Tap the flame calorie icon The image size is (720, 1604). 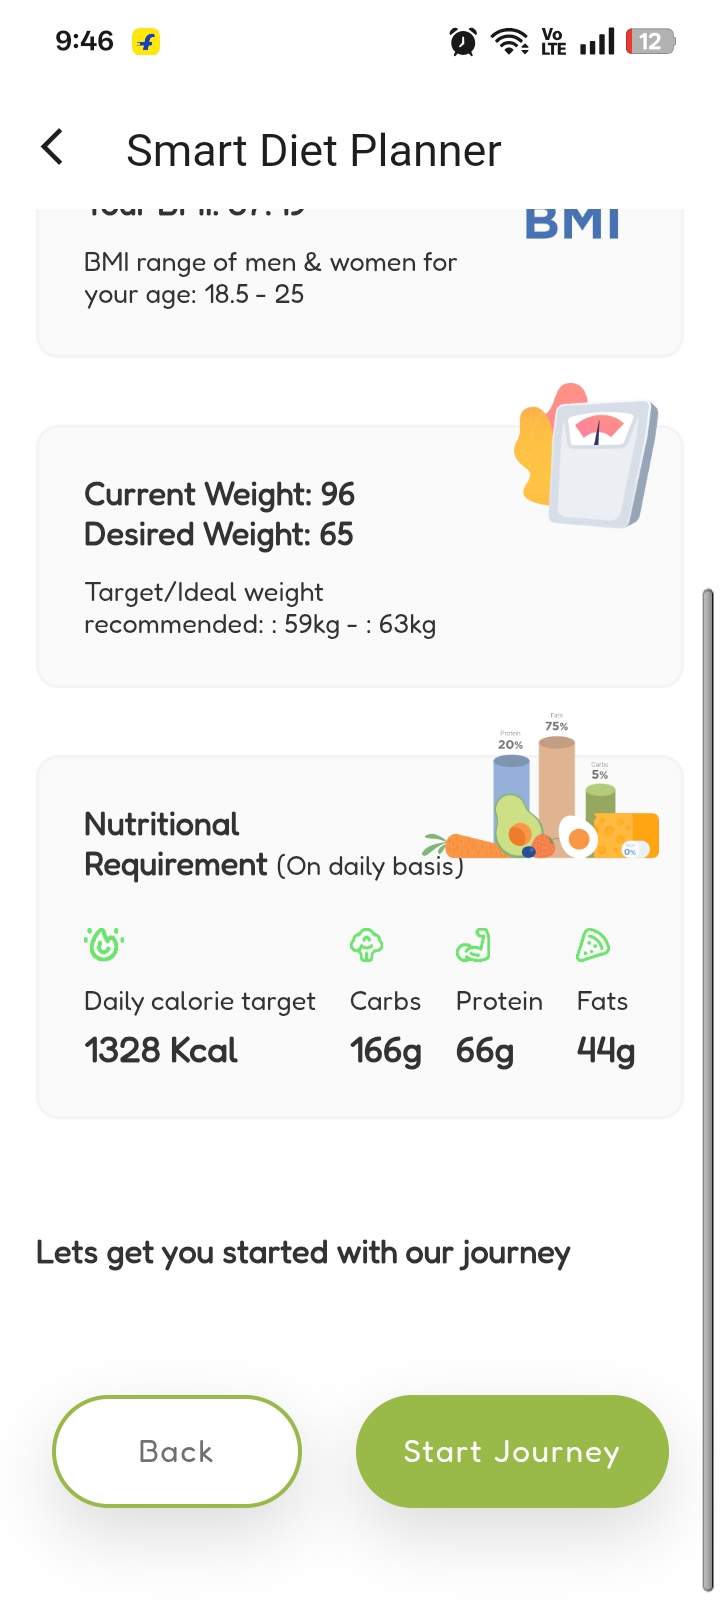point(104,944)
